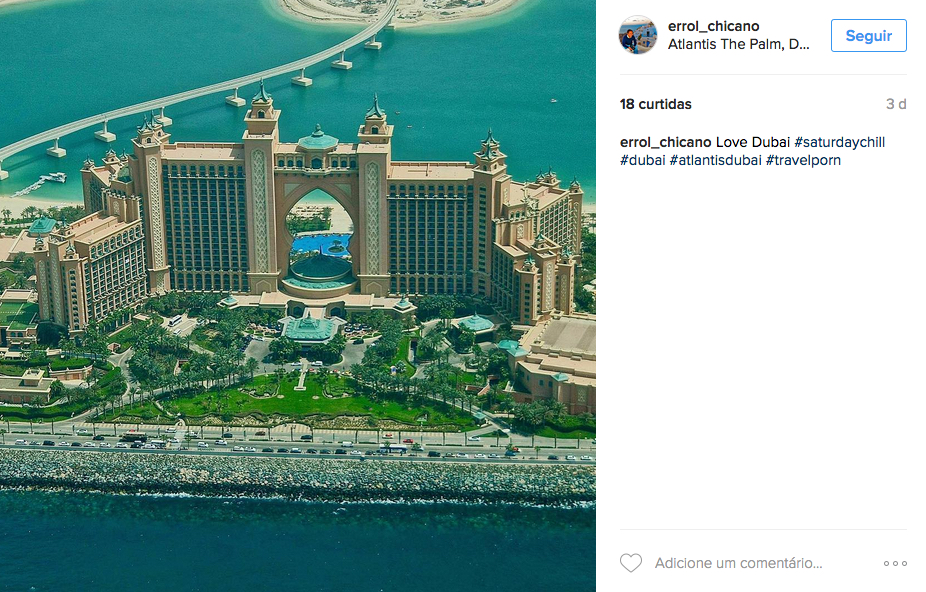Viewport: 926px width, 592px height.
Task: Open the errol_chicano username in the header
Action: [x=713, y=26]
